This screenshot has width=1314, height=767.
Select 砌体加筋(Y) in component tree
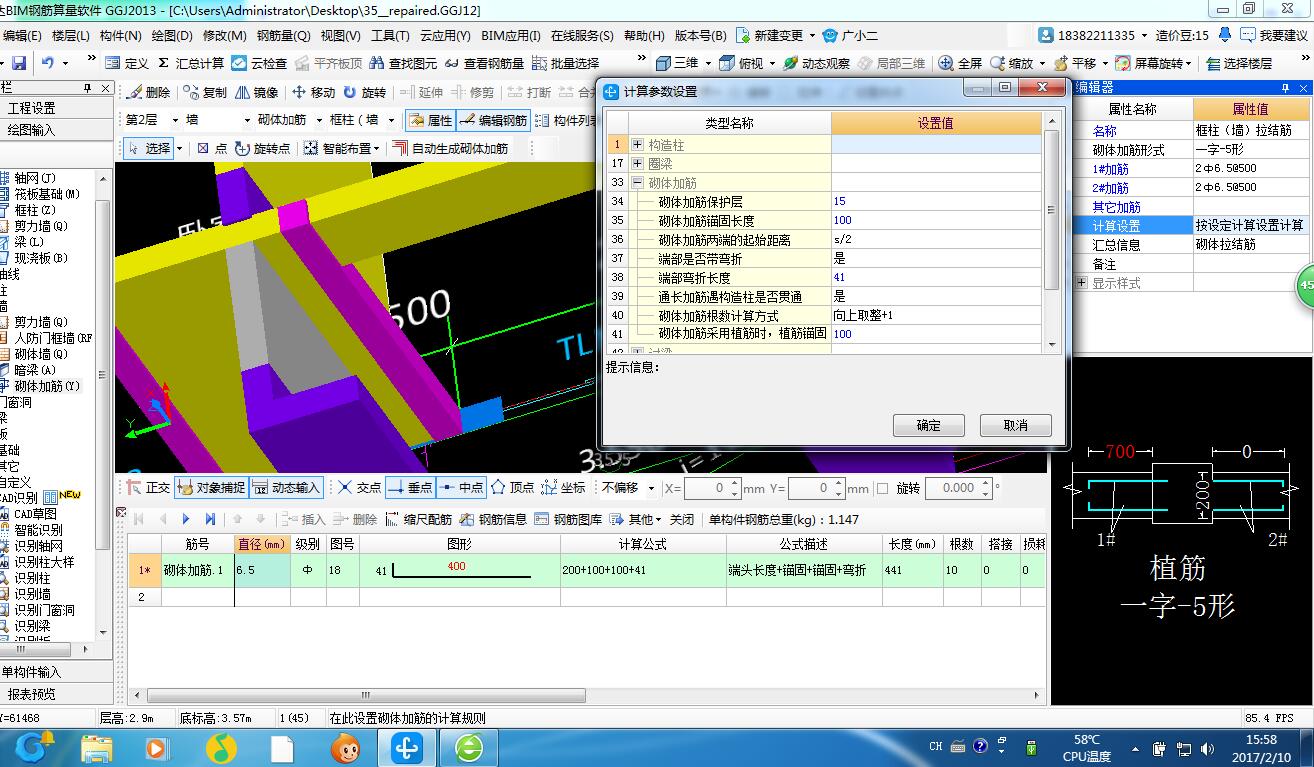click(x=47, y=386)
